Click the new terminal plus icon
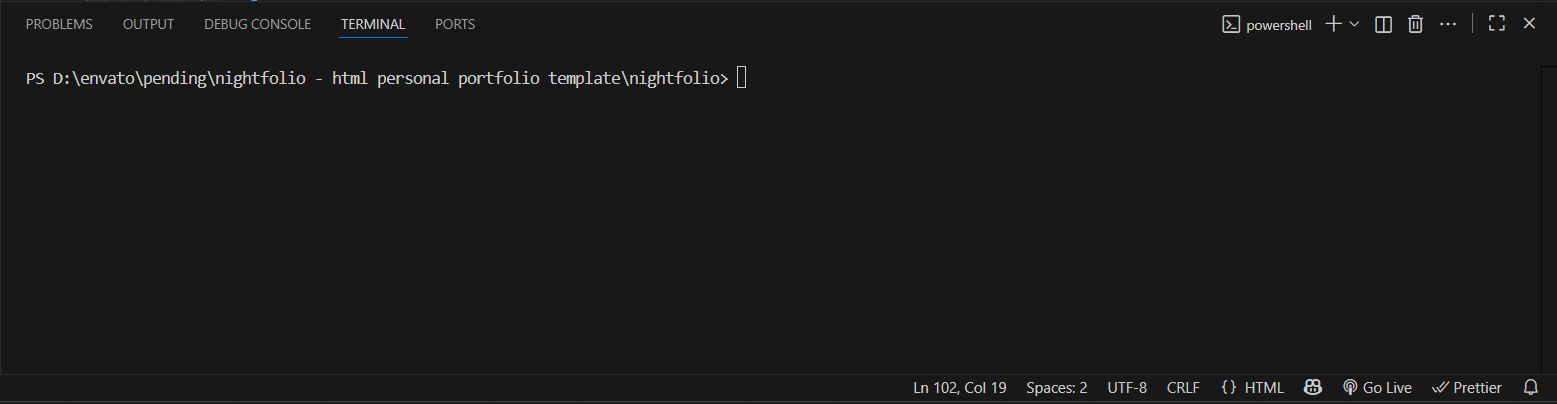Viewport: 1557px width, 404px height. coord(1333,24)
